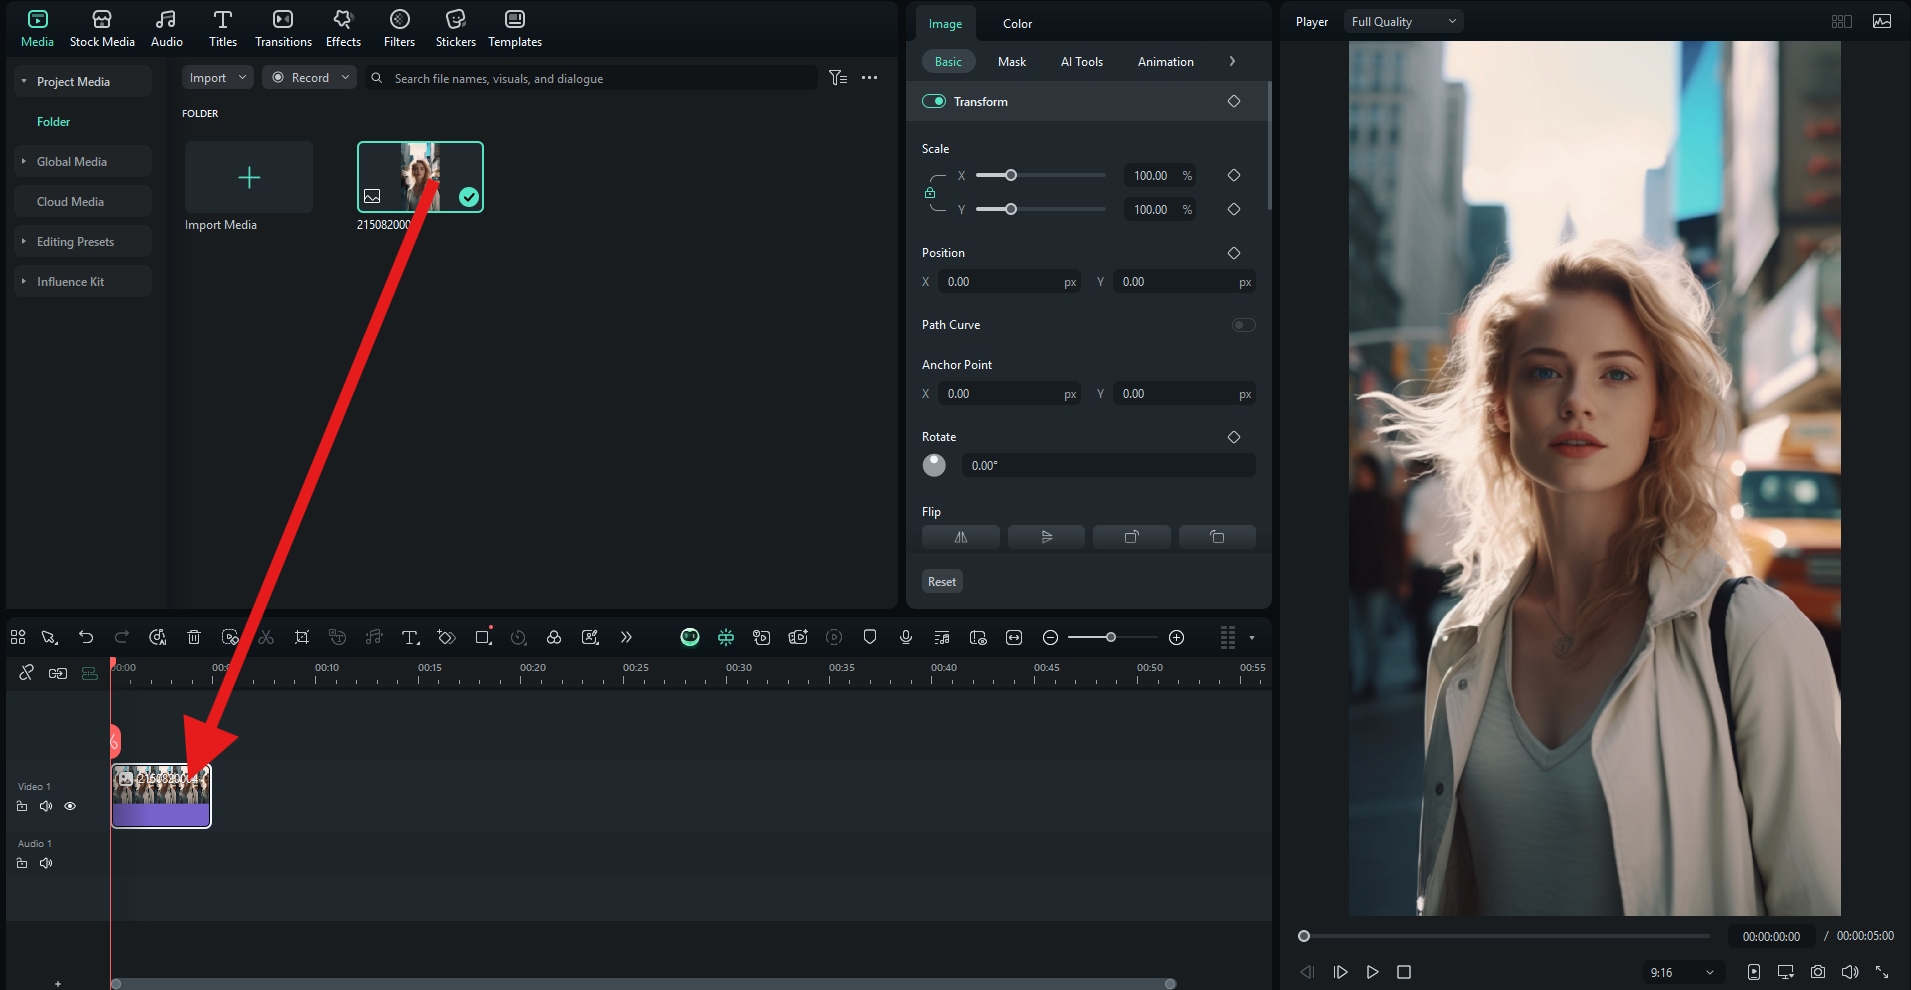
Task: Open the media panel more options menu
Action: pyautogui.click(x=869, y=77)
